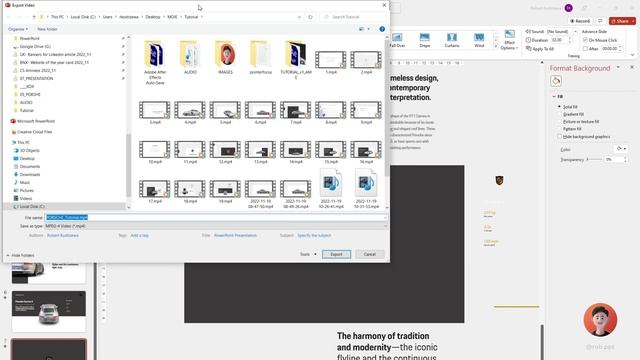Select Downloads in navigation tree
Image resolution: width=640 pixels, height=360 pixels.
click(30, 174)
